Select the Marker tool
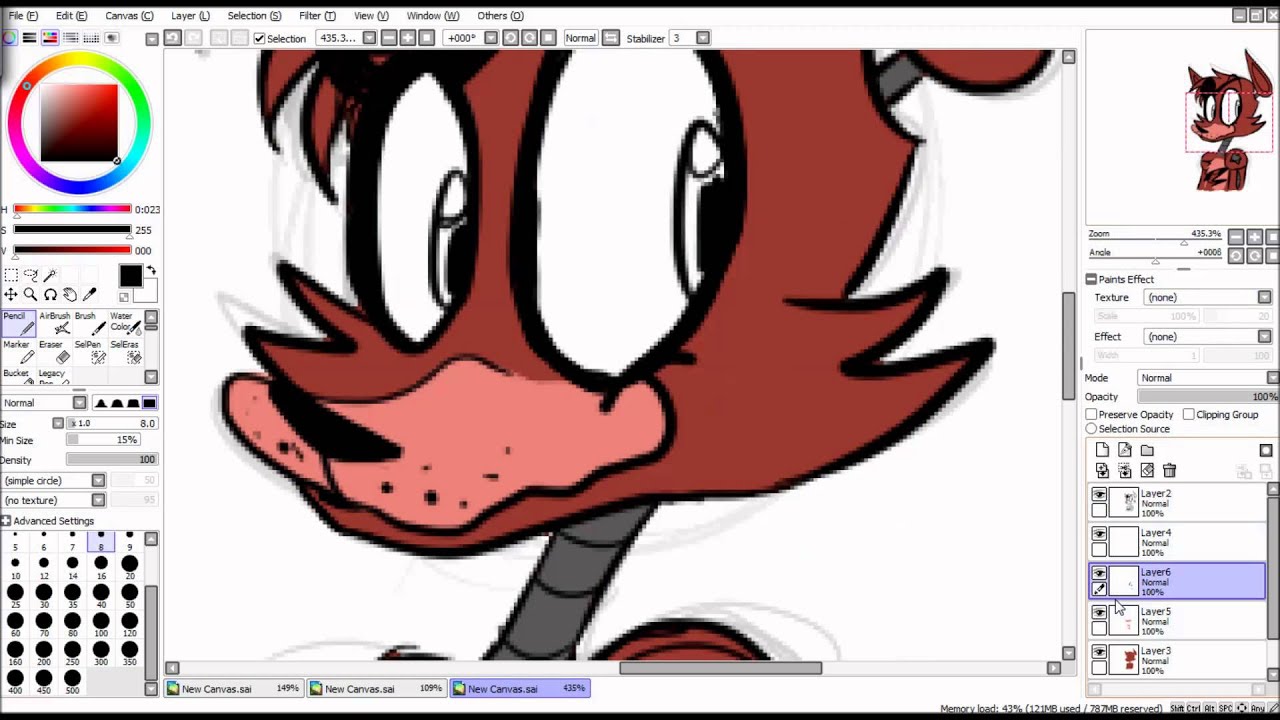This screenshot has width=1280, height=720. tap(18, 352)
